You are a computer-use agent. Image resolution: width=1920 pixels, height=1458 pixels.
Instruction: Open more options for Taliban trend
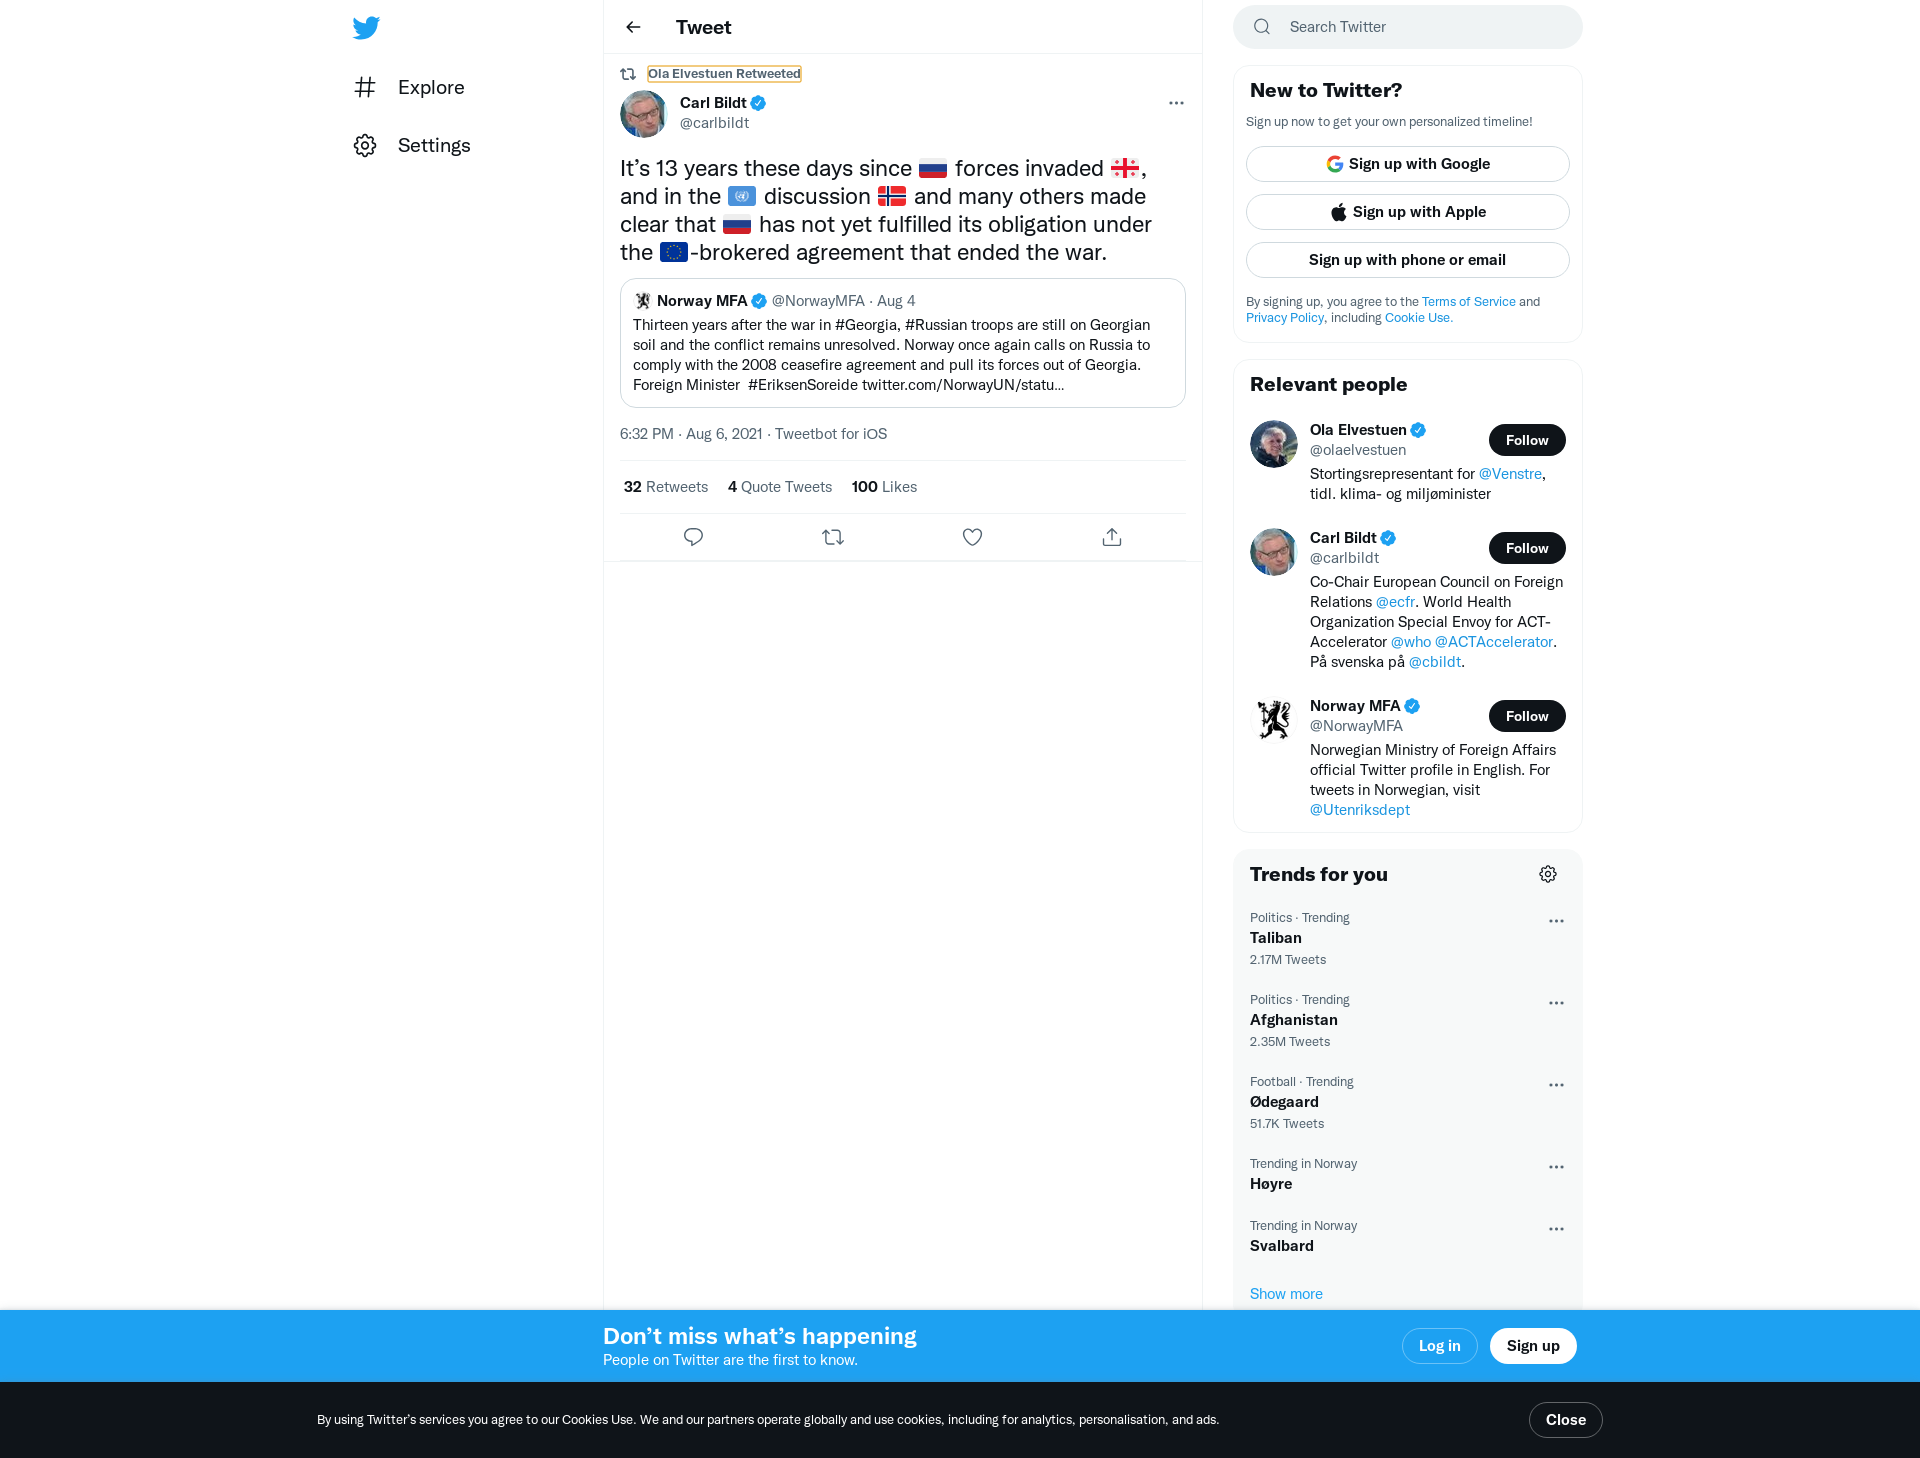[1556, 921]
